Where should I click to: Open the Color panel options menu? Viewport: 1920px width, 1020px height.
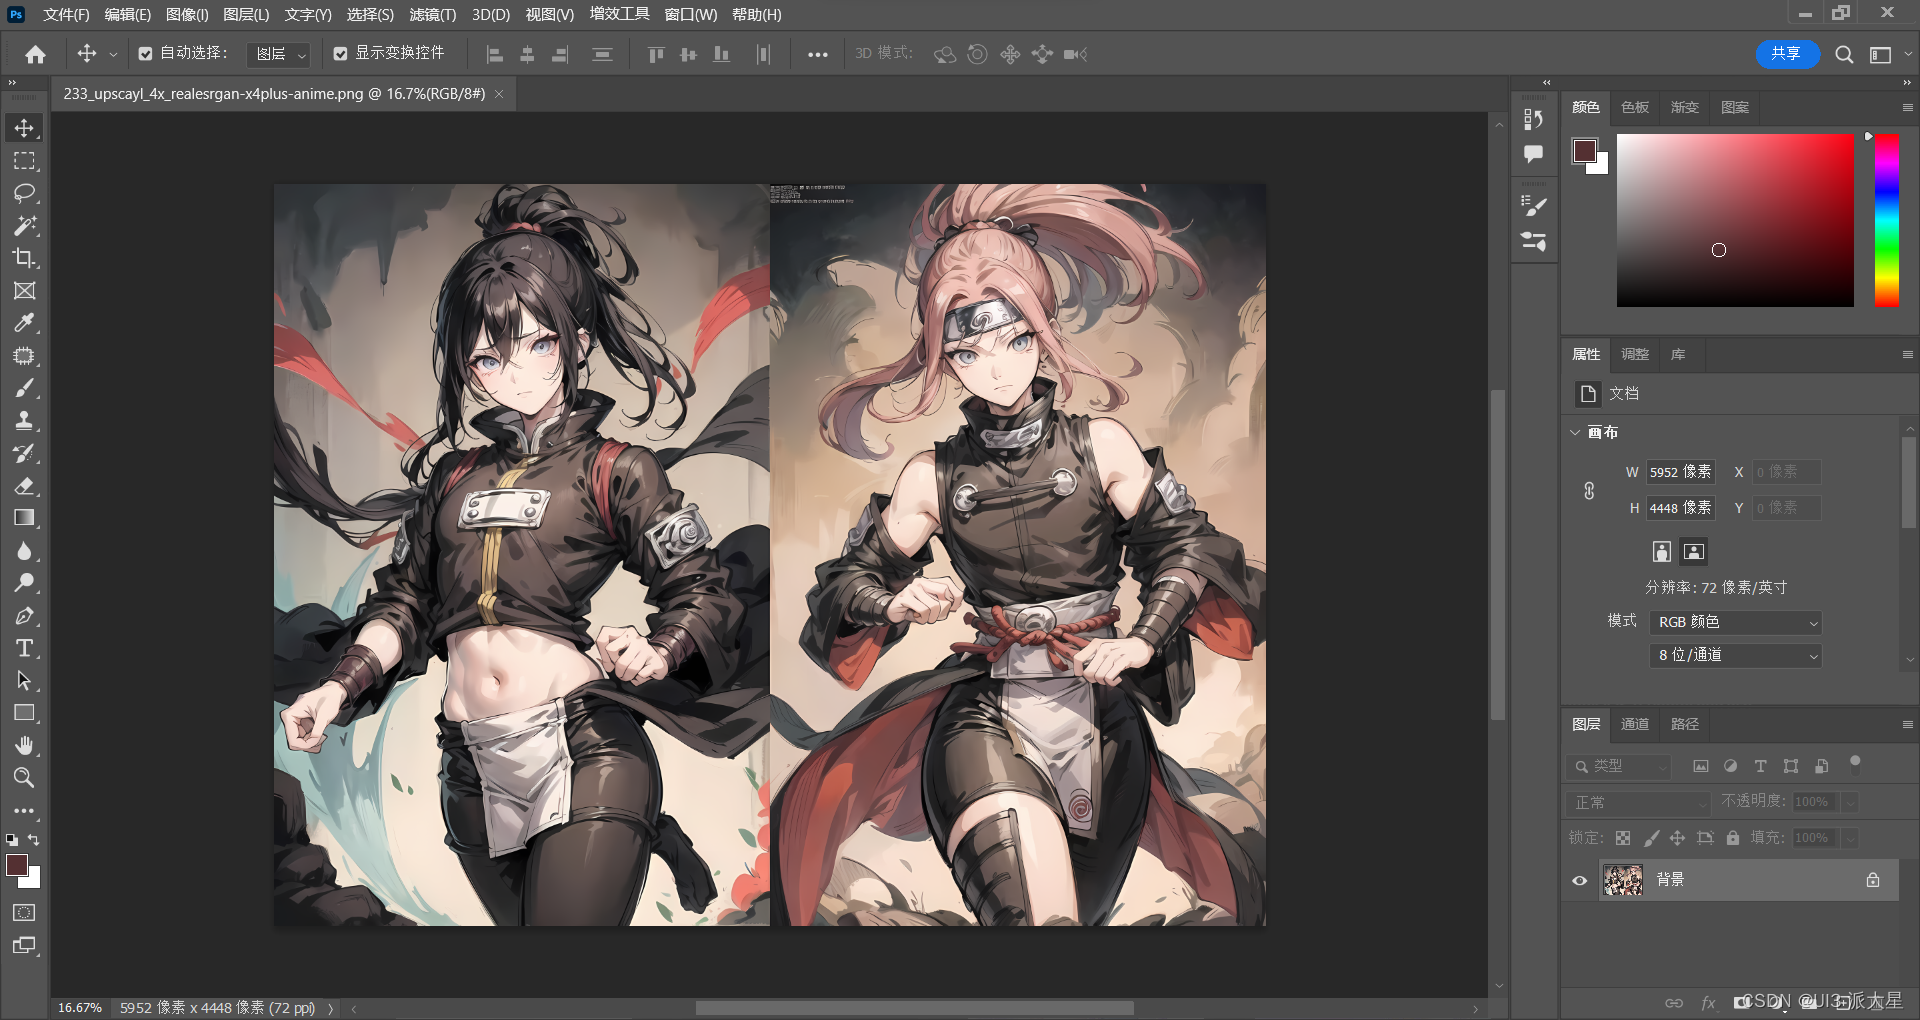(x=1907, y=107)
